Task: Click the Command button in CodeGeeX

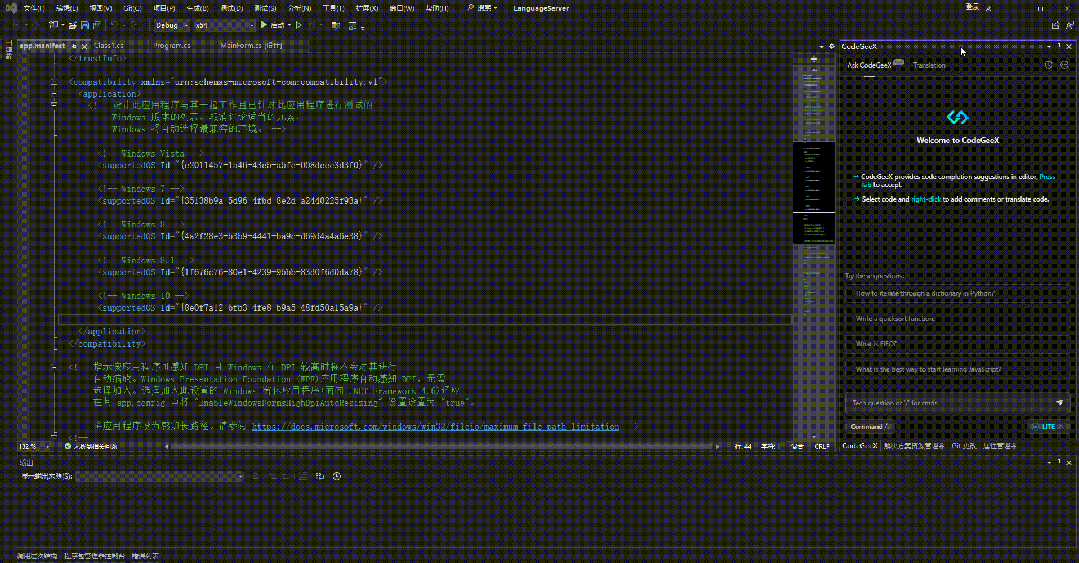Action: 869,427
